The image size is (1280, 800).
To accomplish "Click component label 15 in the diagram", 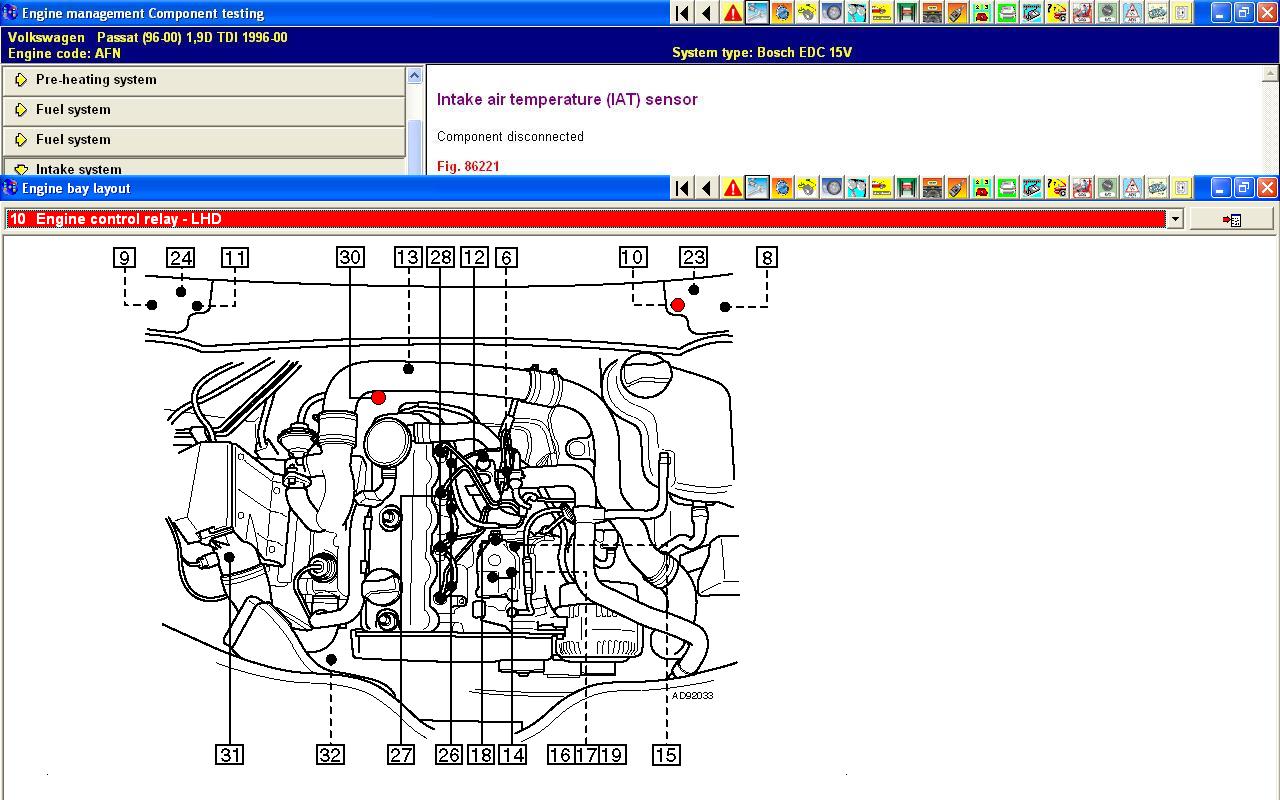I will point(666,755).
